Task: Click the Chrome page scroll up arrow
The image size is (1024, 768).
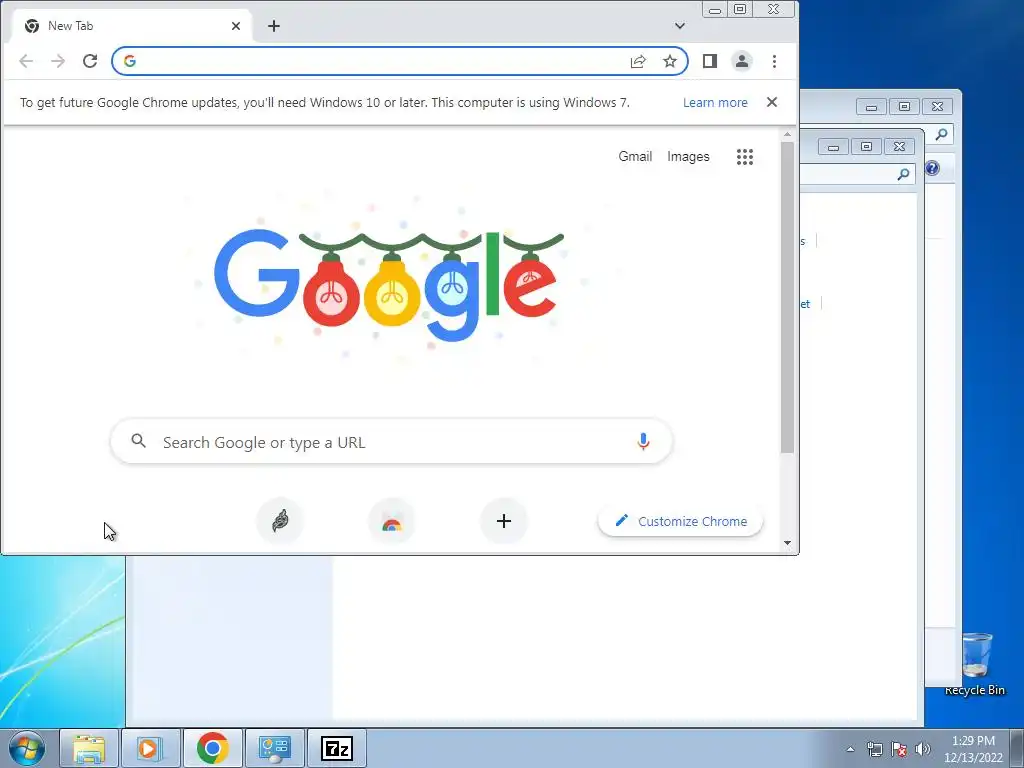Action: [788, 134]
